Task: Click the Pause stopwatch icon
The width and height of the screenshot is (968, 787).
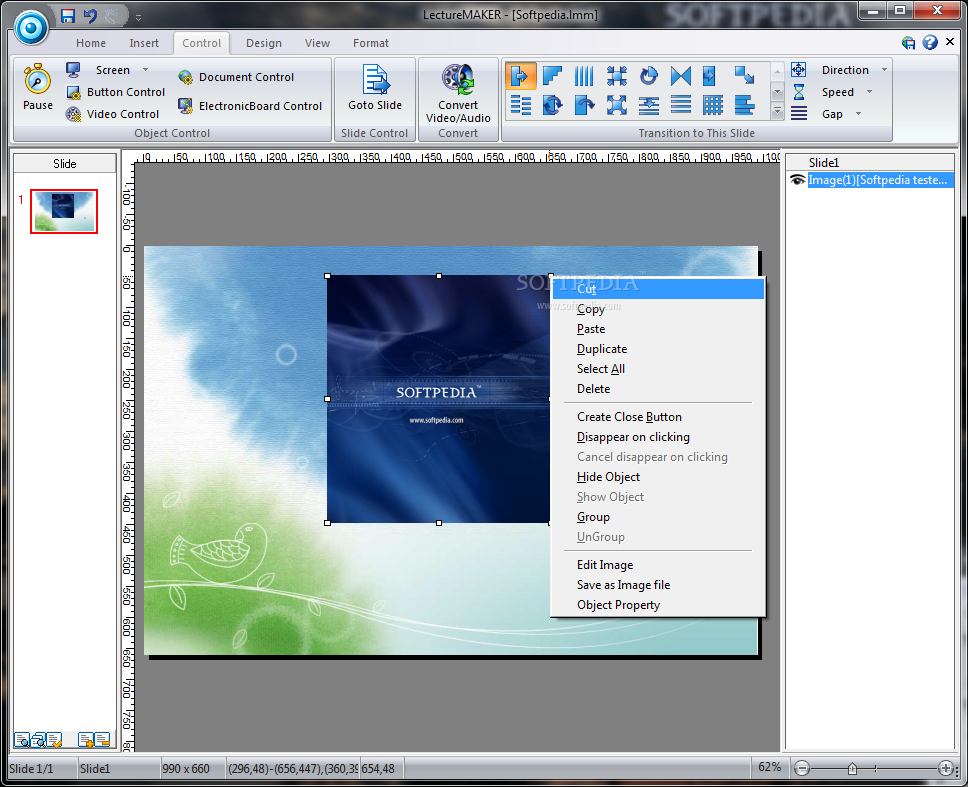Action: [37, 79]
